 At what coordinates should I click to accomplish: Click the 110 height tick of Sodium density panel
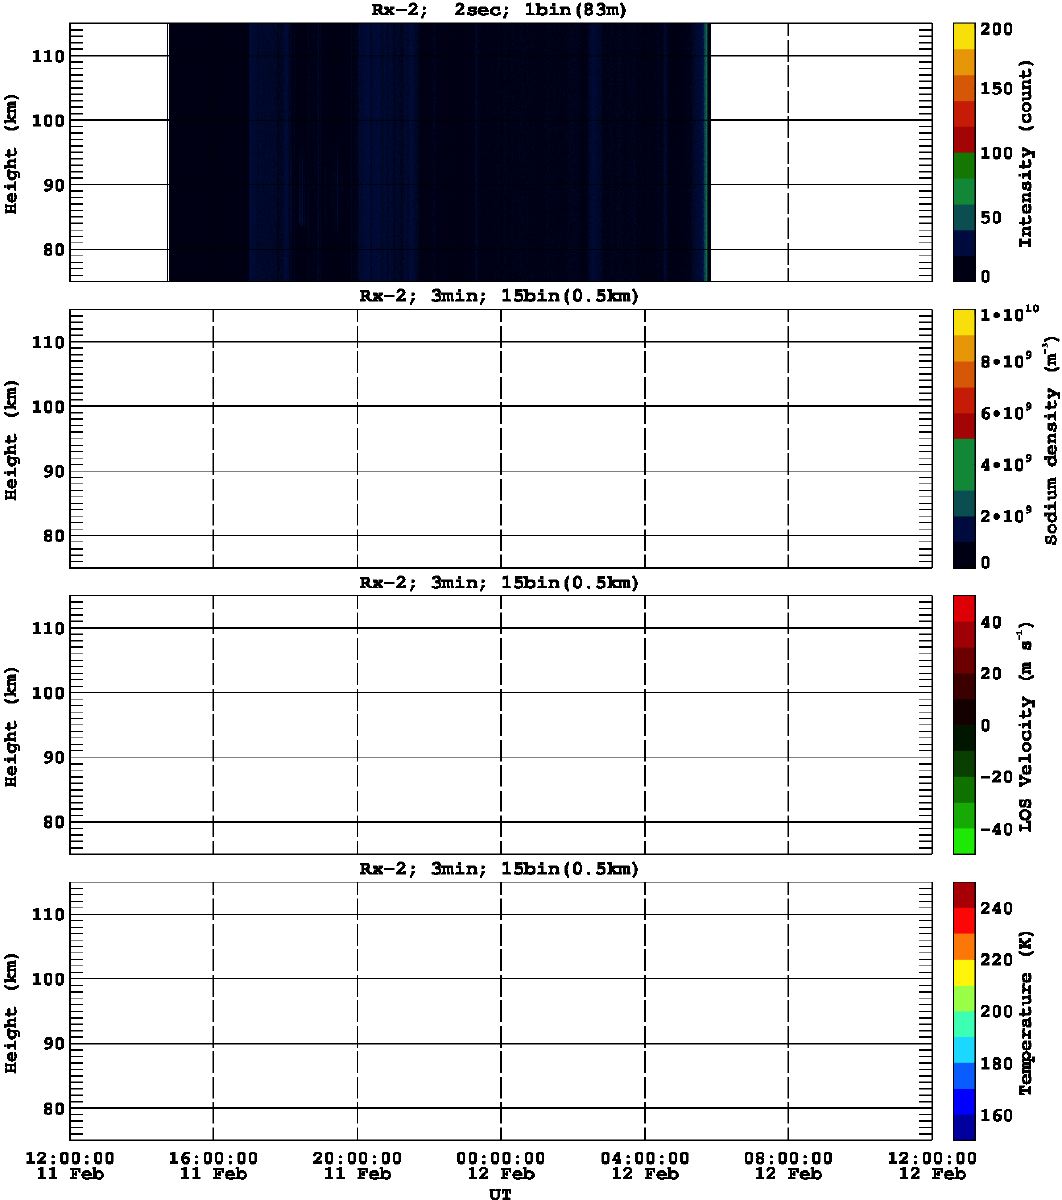[x=48, y=342]
